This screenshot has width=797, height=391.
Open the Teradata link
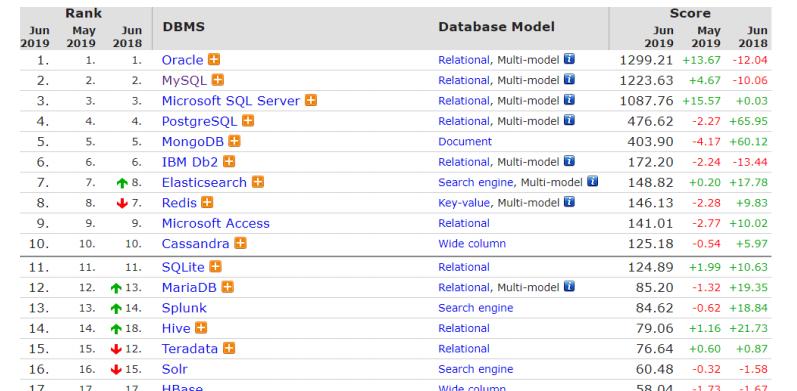coord(190,349)
